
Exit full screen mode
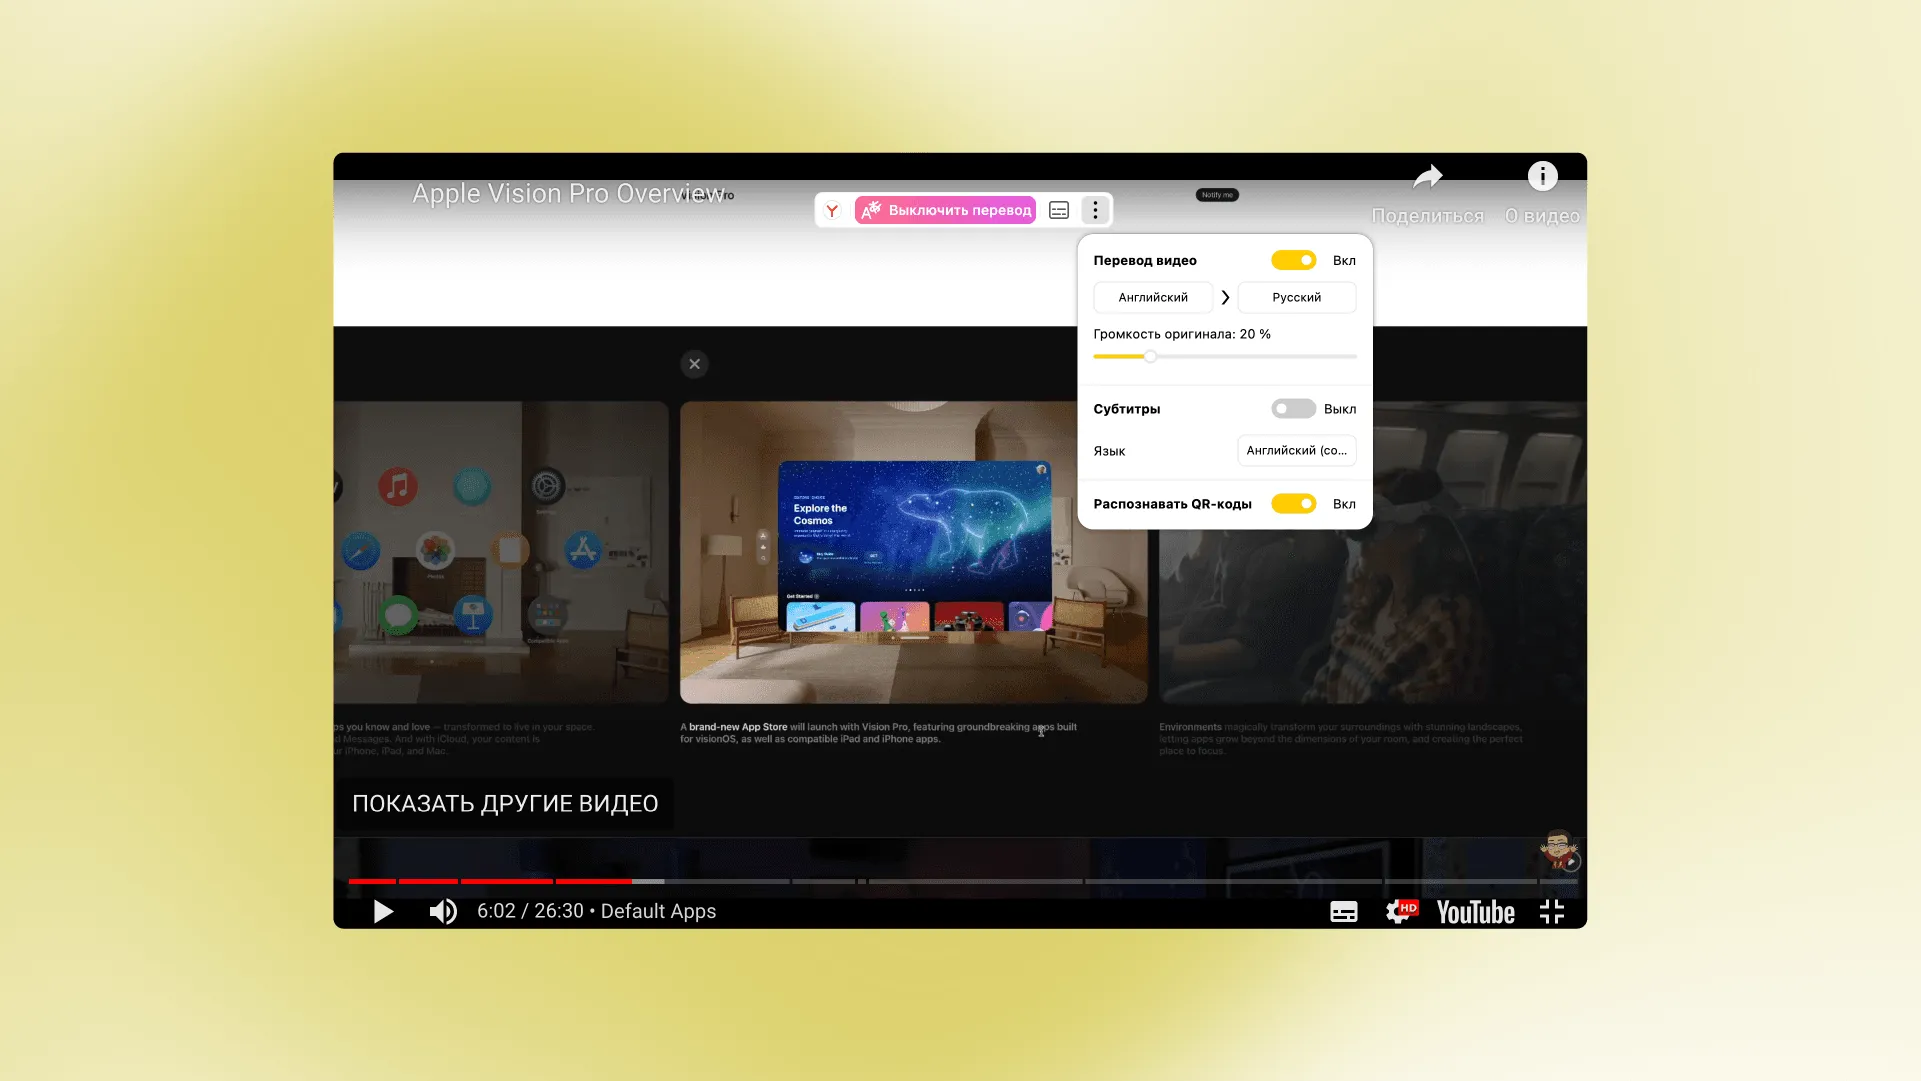(x=1551, y=911)
